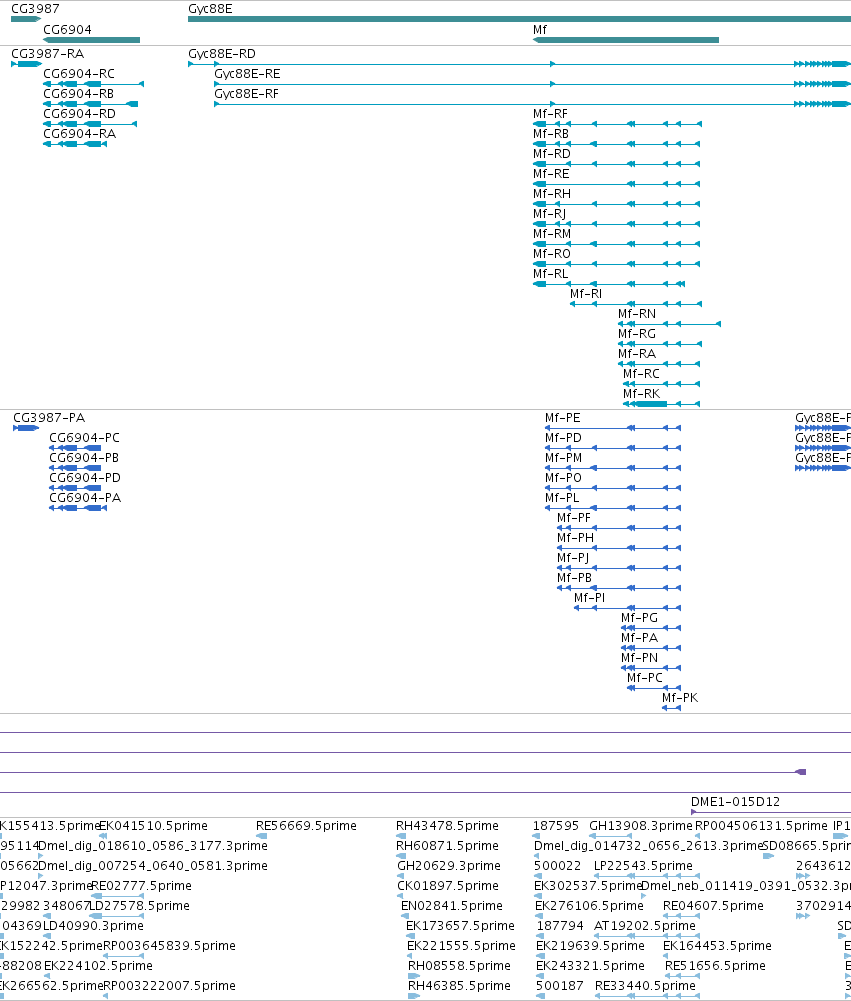Image resolution: width=851 pixels, height=1001 pixels.
Task: Click the RE56669.5prime EST
Action: [x=262, y=836]
